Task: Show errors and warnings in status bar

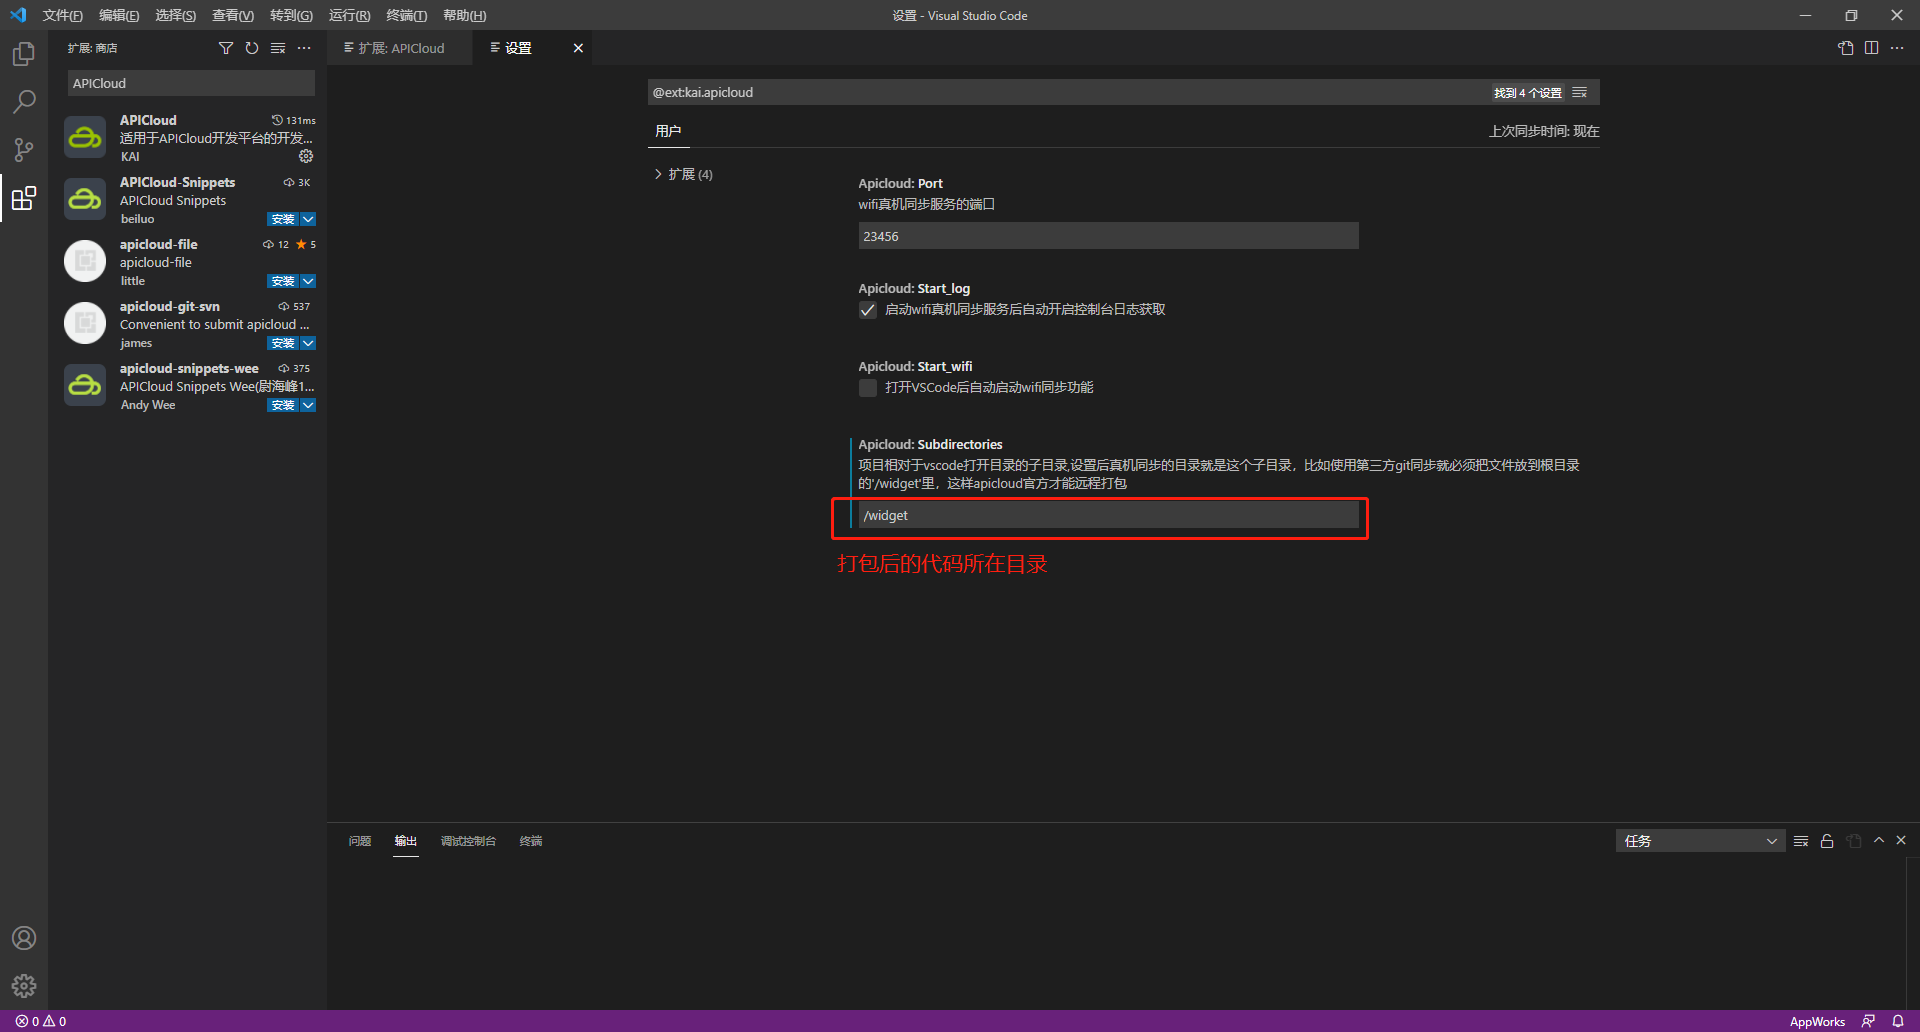Action: tap(41, 1021)
